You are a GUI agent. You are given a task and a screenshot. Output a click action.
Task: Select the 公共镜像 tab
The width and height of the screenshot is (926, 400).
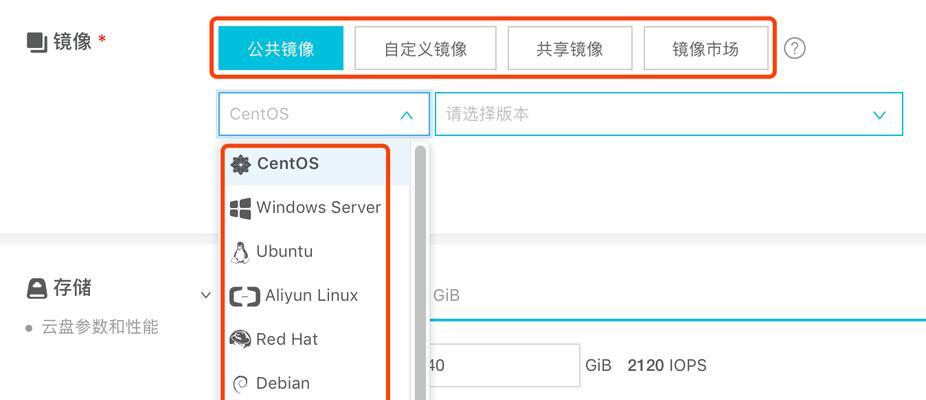coord(281,48)
